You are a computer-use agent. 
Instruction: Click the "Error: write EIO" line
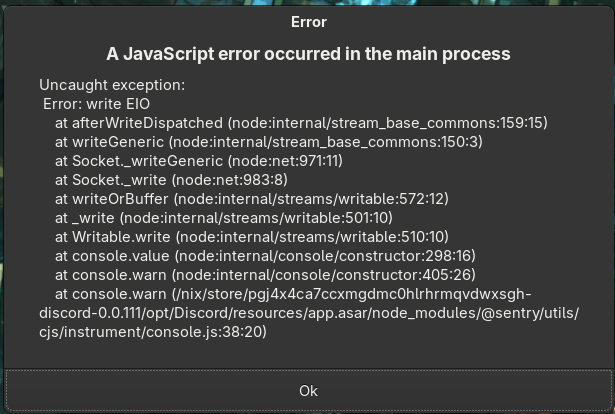click(97, 104)
